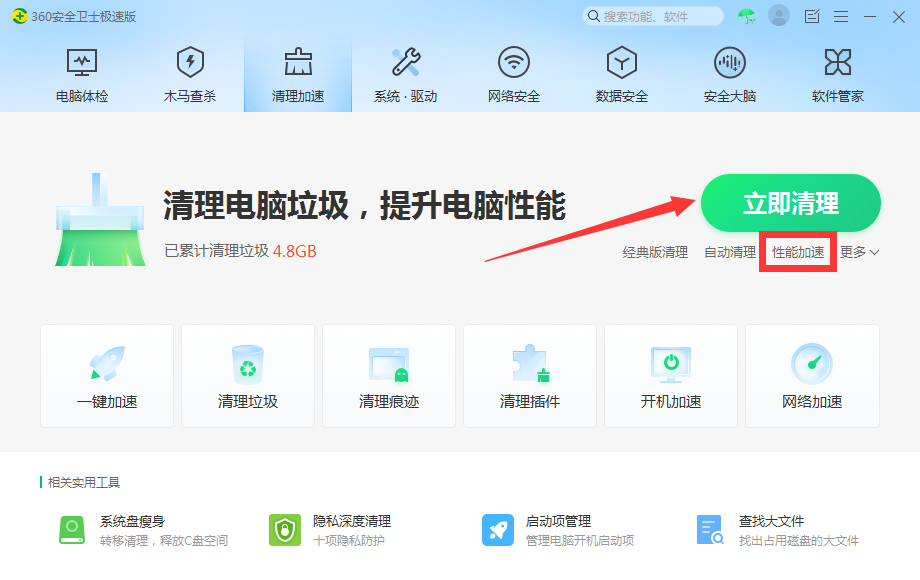Screen dimensions: 920x580
Task: Open 清理插件 puzzle card
Action: coord(530,376)
